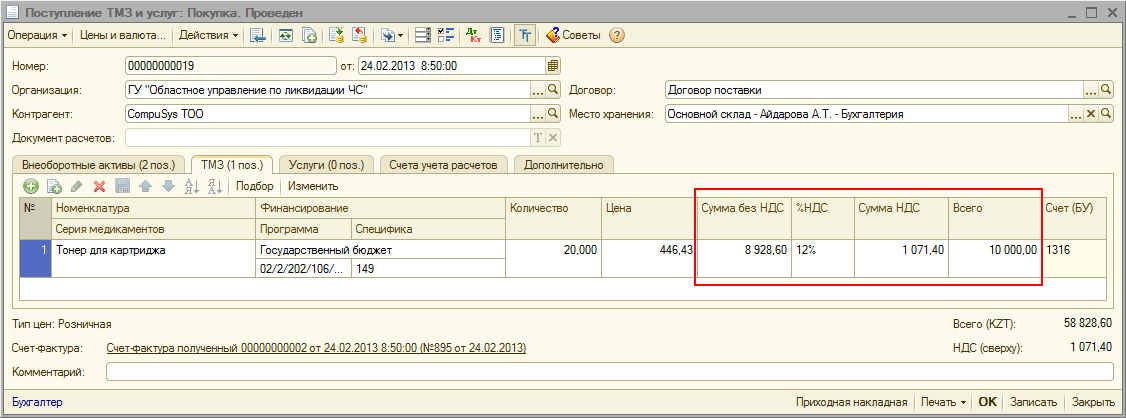Click the help question mark icon
This screenshot has height=418, width=1126.
(617, 36)
